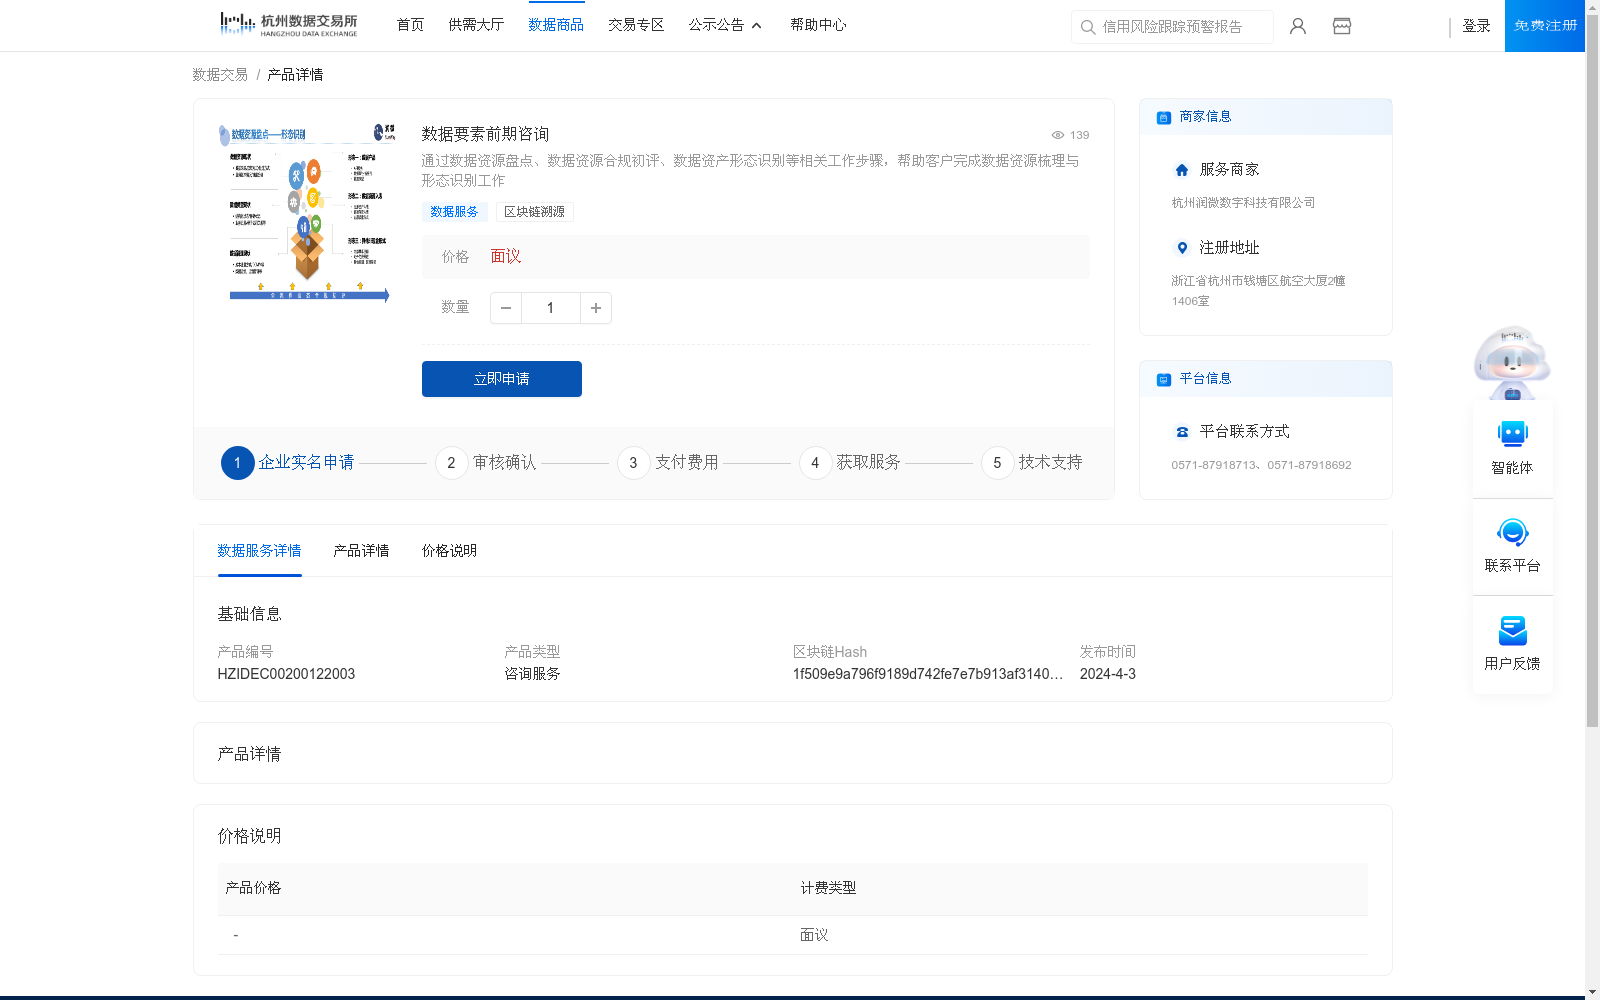Click the page vertical scrollbar
Image resolution: width=1600 pixels, height=1000 pixels.
(x=1592, y=370)
